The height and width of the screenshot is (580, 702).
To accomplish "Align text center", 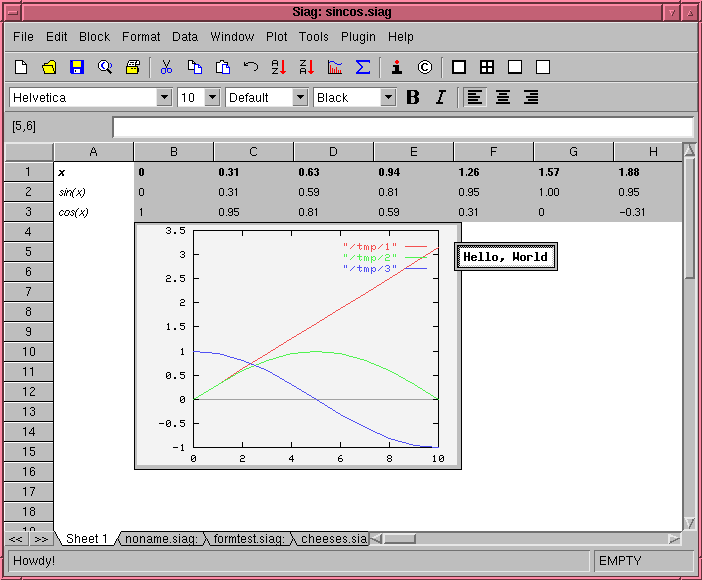I will pos(503,97).
